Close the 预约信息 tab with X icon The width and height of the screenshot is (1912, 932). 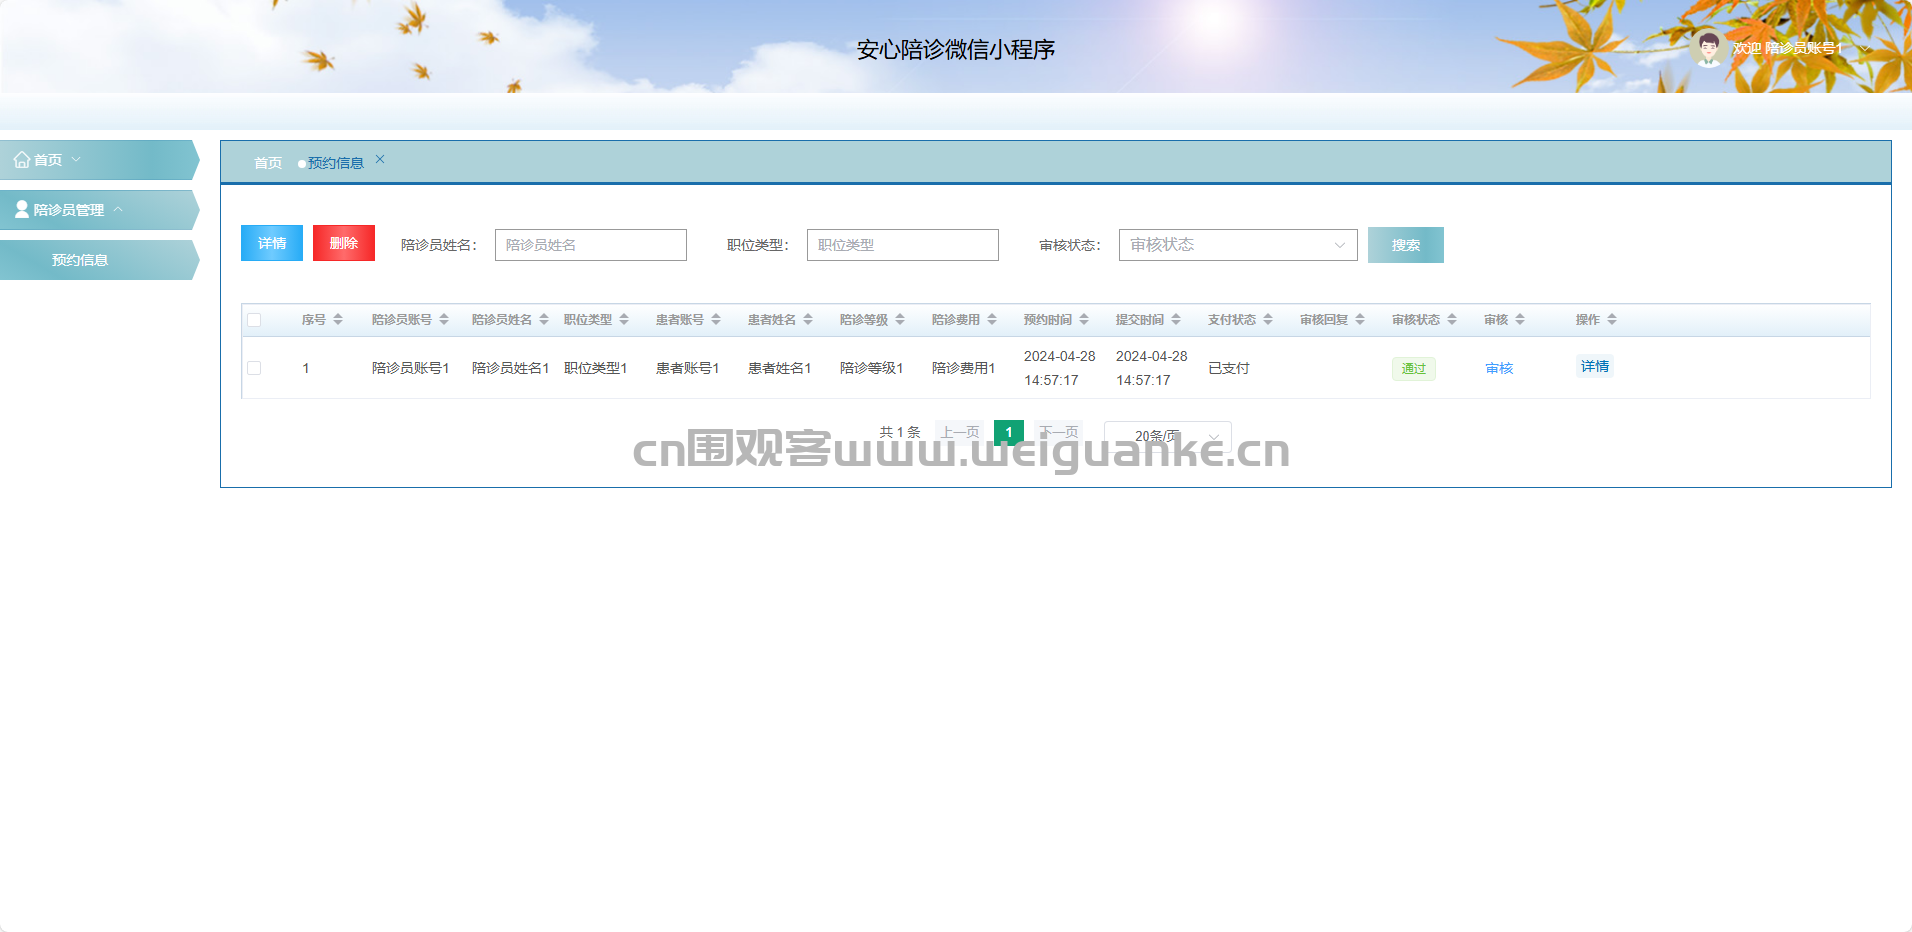pyautogui.click(x=380, y=160)
